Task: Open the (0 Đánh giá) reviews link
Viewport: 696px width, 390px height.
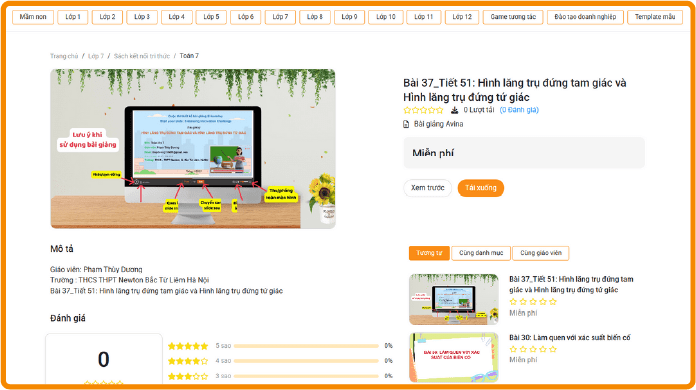Action: [519, 110]
